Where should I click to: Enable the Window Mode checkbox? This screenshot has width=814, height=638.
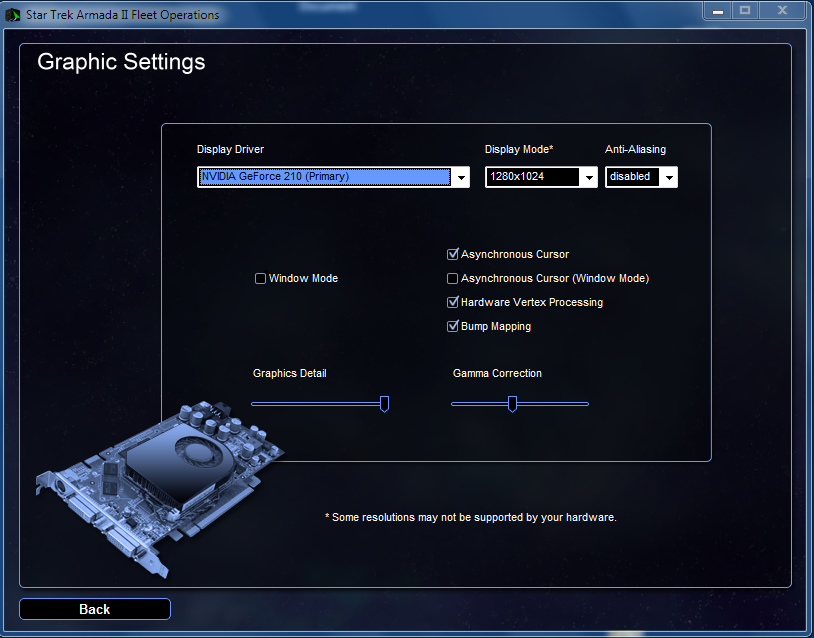point(260,279)
